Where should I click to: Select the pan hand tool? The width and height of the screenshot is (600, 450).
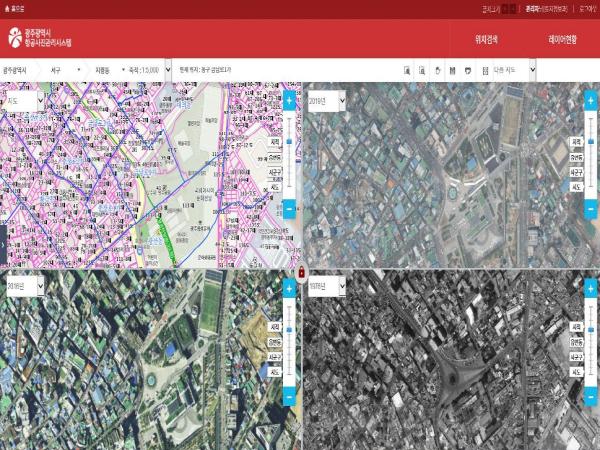(x=438, y=71)
